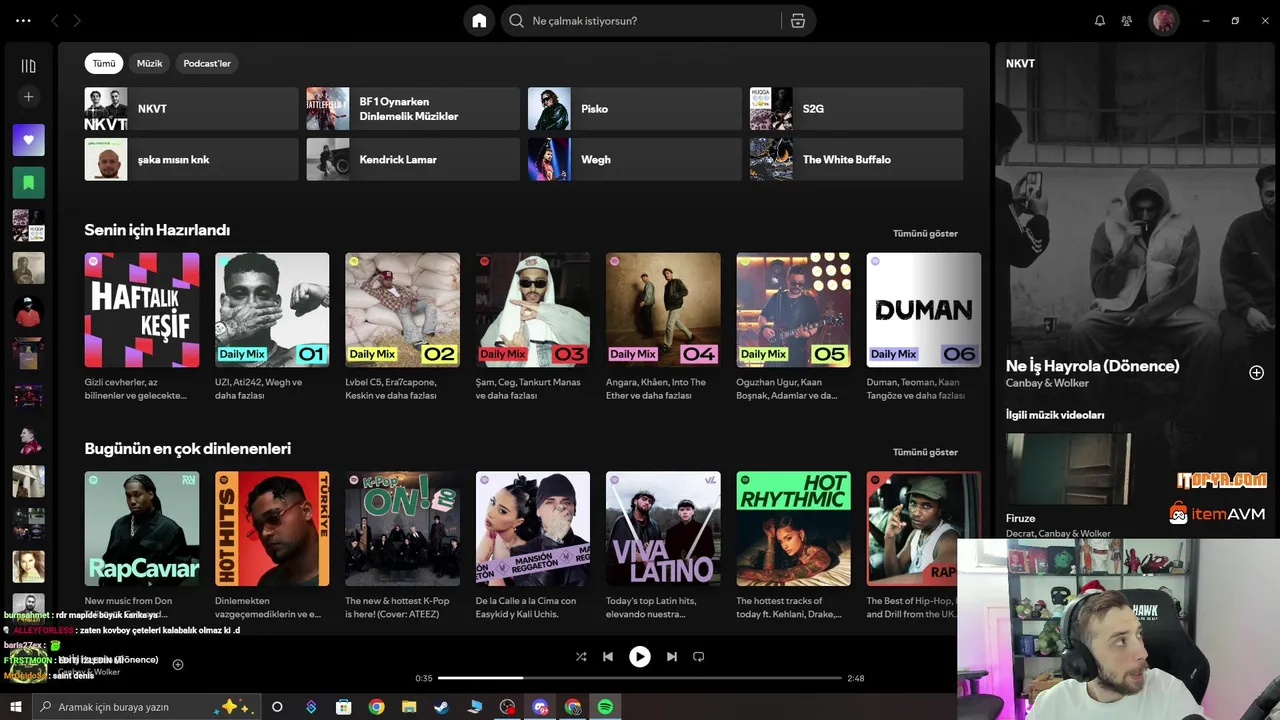Screen dimensions: 1280x720
Task: Open şaka mısın knk tile
Action: tap(191, 159)
